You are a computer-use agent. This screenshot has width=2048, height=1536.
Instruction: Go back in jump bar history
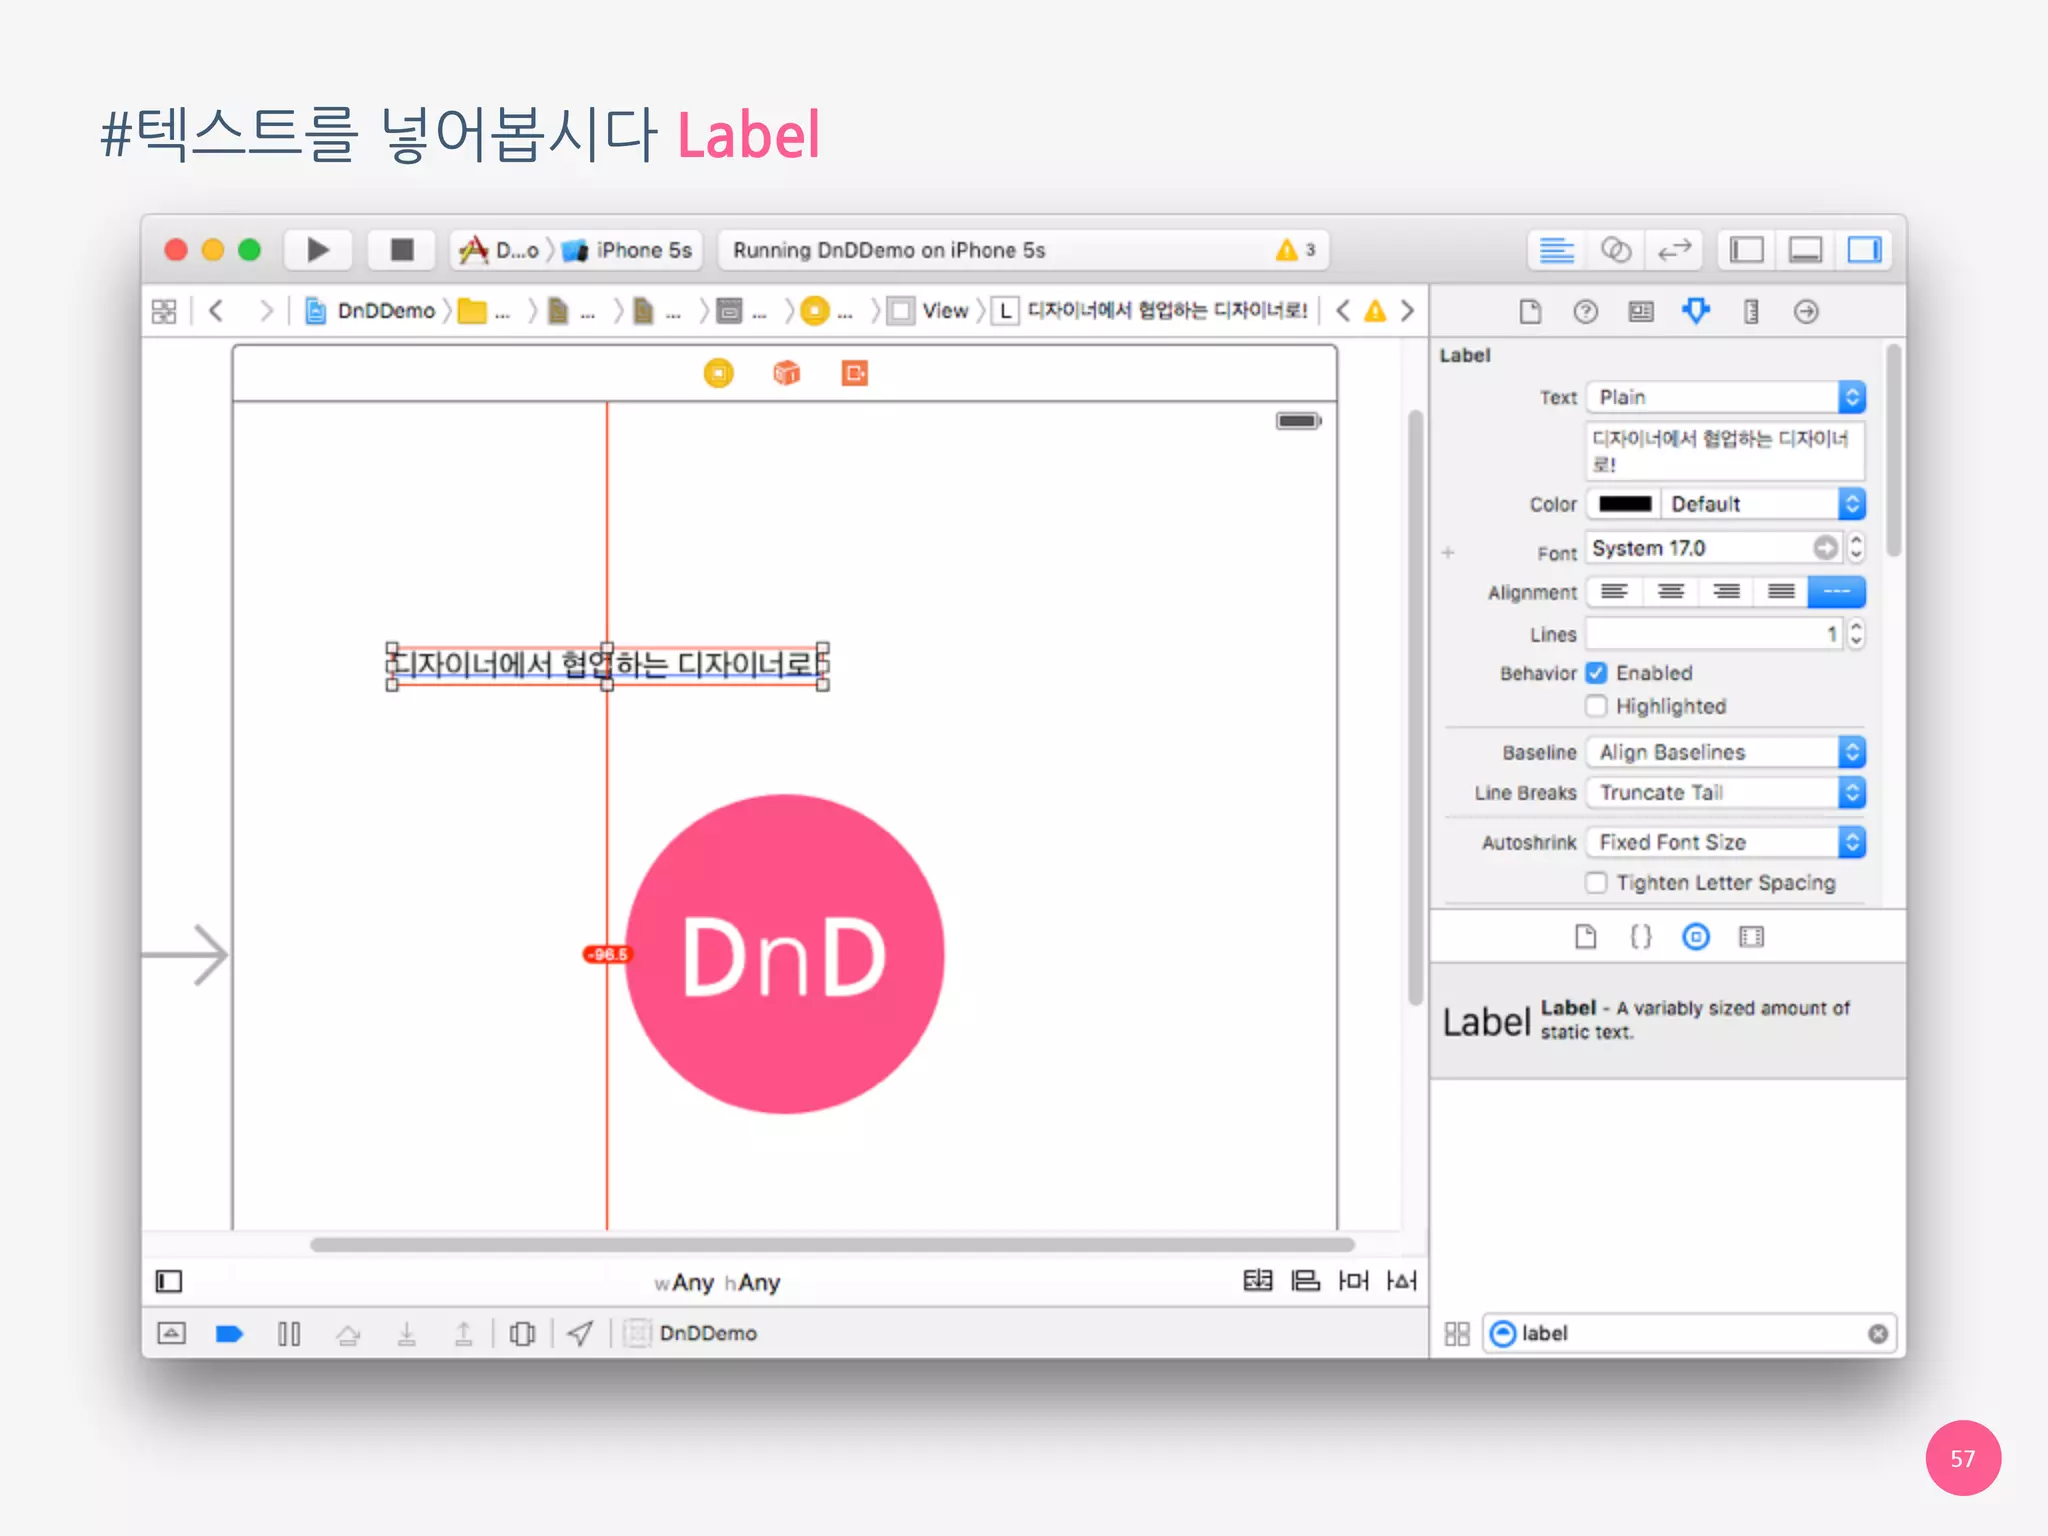pyautogui.click(x=216, y=311)
